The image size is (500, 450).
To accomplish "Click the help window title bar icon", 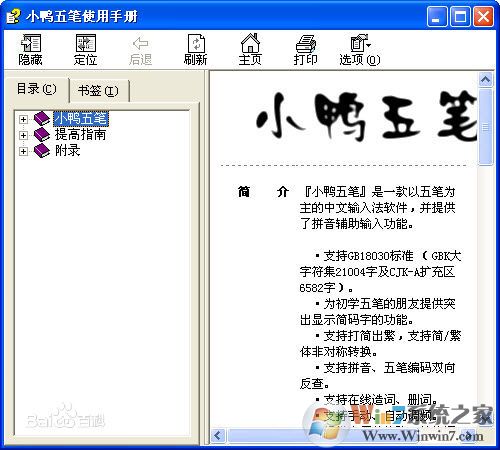I will 13,16.
